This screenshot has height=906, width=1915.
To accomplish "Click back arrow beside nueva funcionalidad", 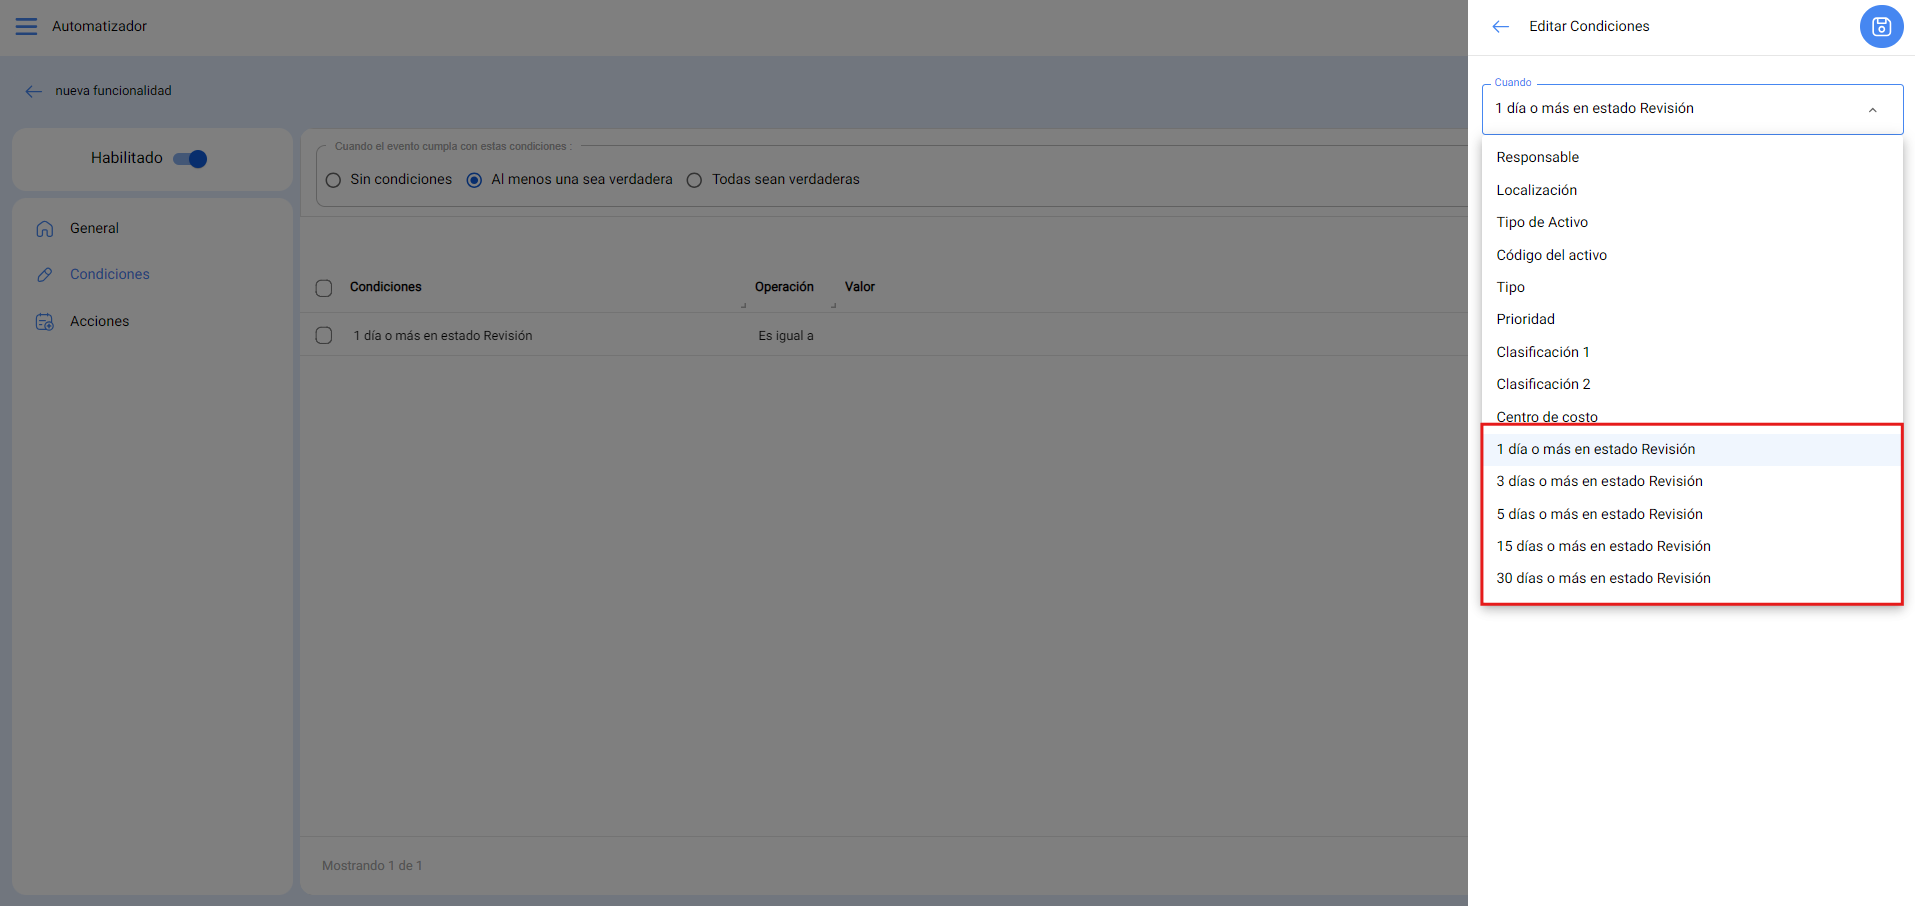I will [x=34, y=91].
